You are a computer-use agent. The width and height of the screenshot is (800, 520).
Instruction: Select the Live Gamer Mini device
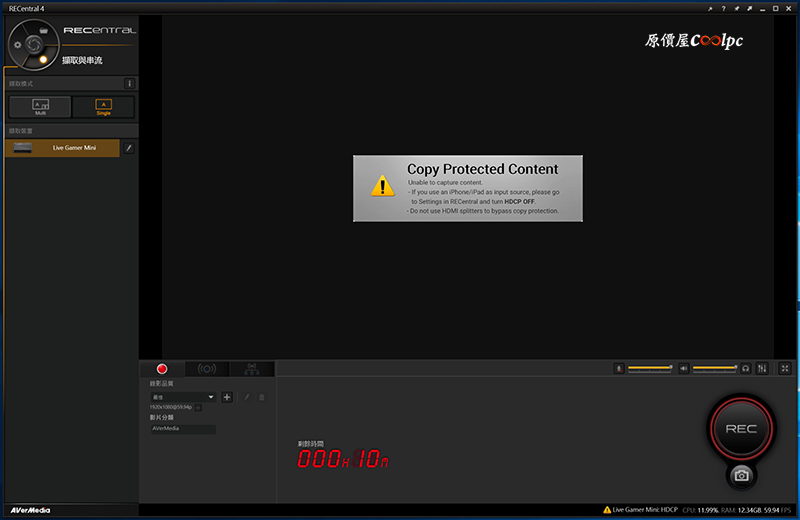point(62,148)
